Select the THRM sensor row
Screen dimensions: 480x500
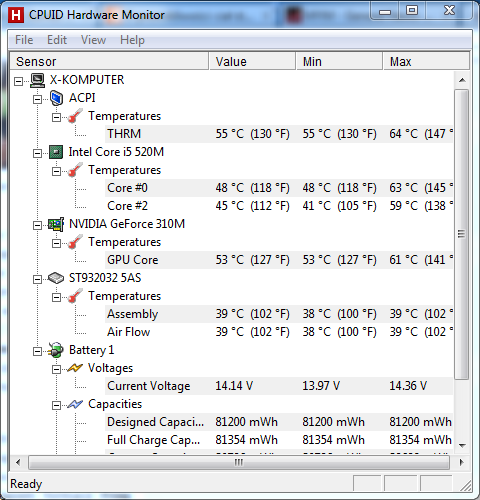tap(279, 134)
